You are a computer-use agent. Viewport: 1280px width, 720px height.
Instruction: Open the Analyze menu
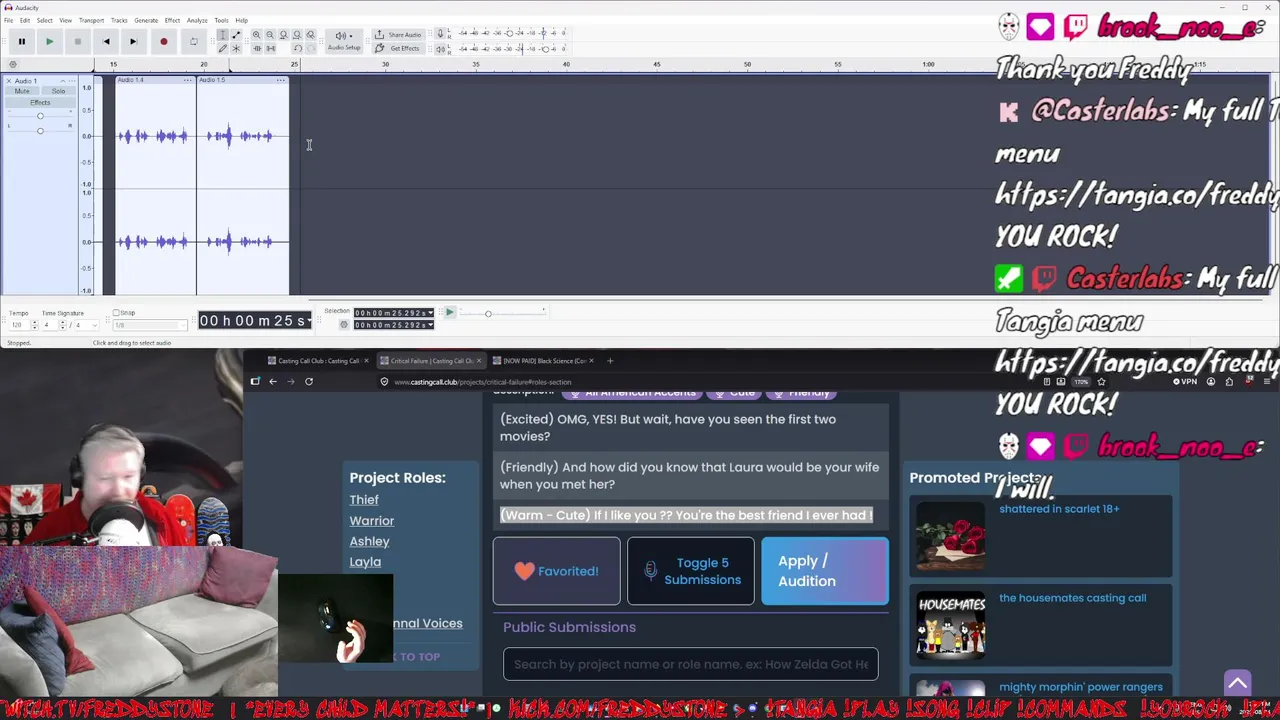(197, 20)
